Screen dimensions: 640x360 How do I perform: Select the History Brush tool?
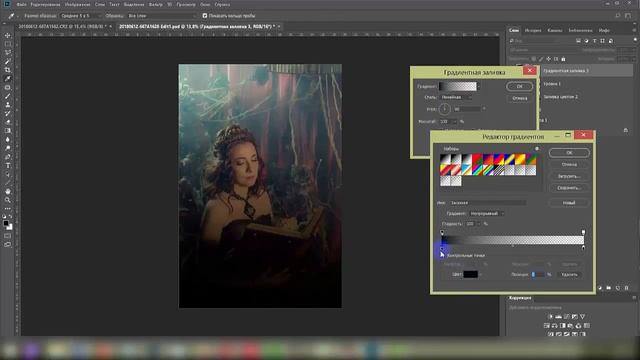[x=7, y=113]
